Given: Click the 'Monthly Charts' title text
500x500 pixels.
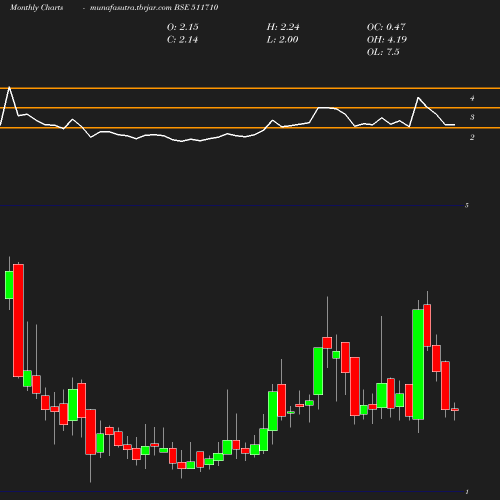Looking at the screenshot, I should [x=37, y=7].
